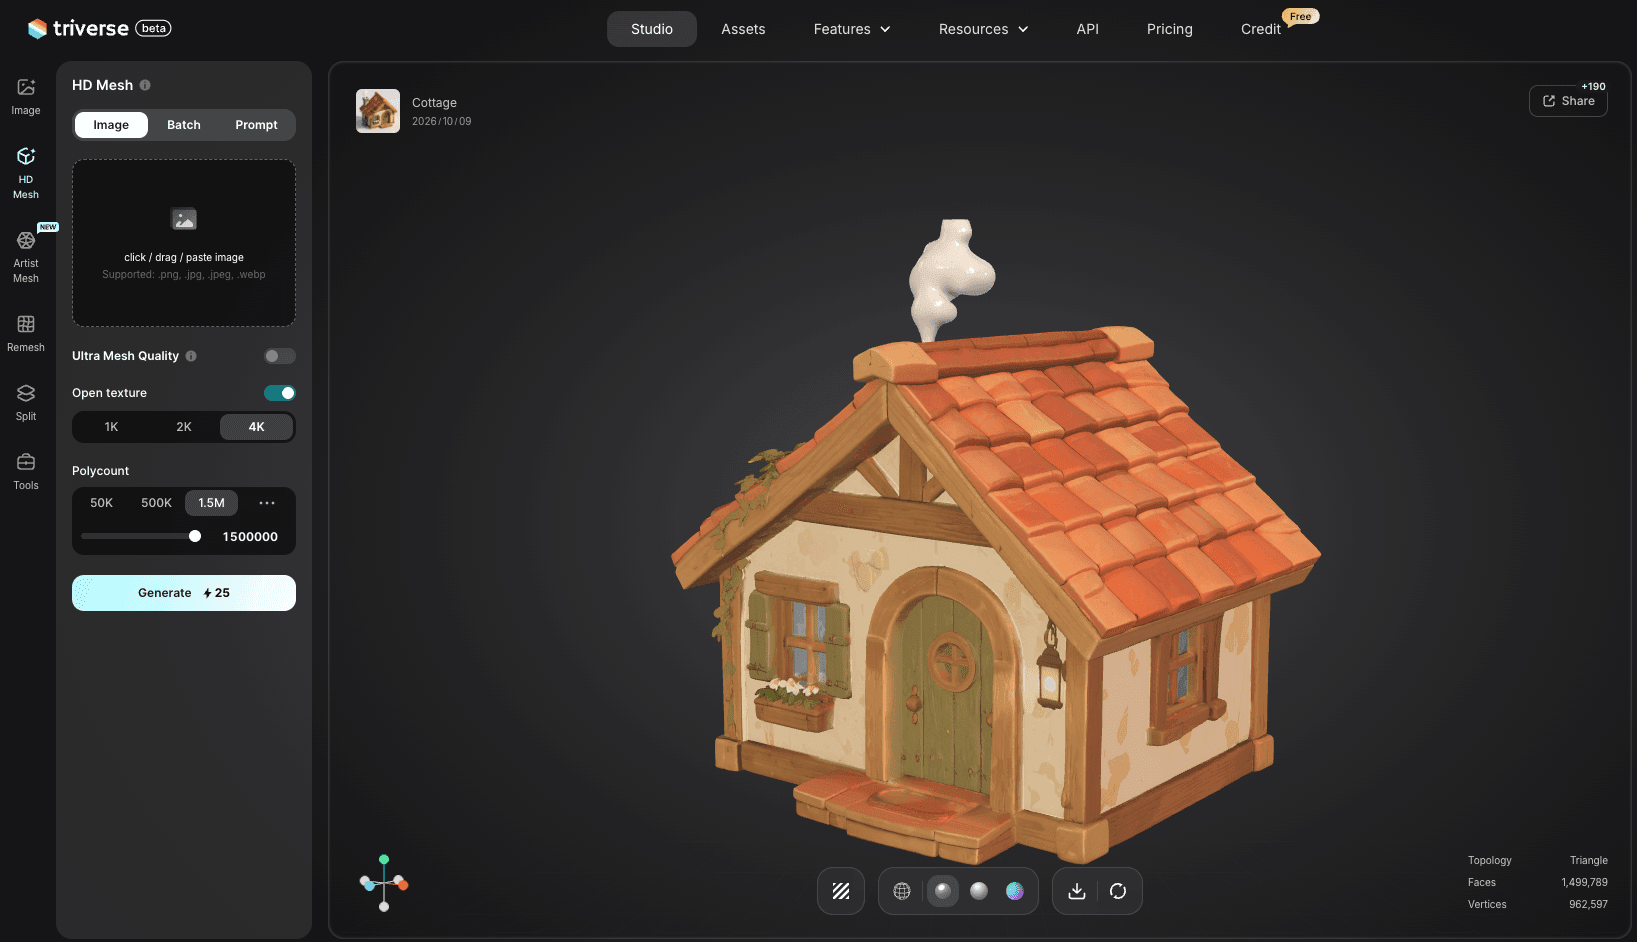This screenshot has width=1637, height=942.
Task: Choose 4K texture resolution
Action: (257, 427)
